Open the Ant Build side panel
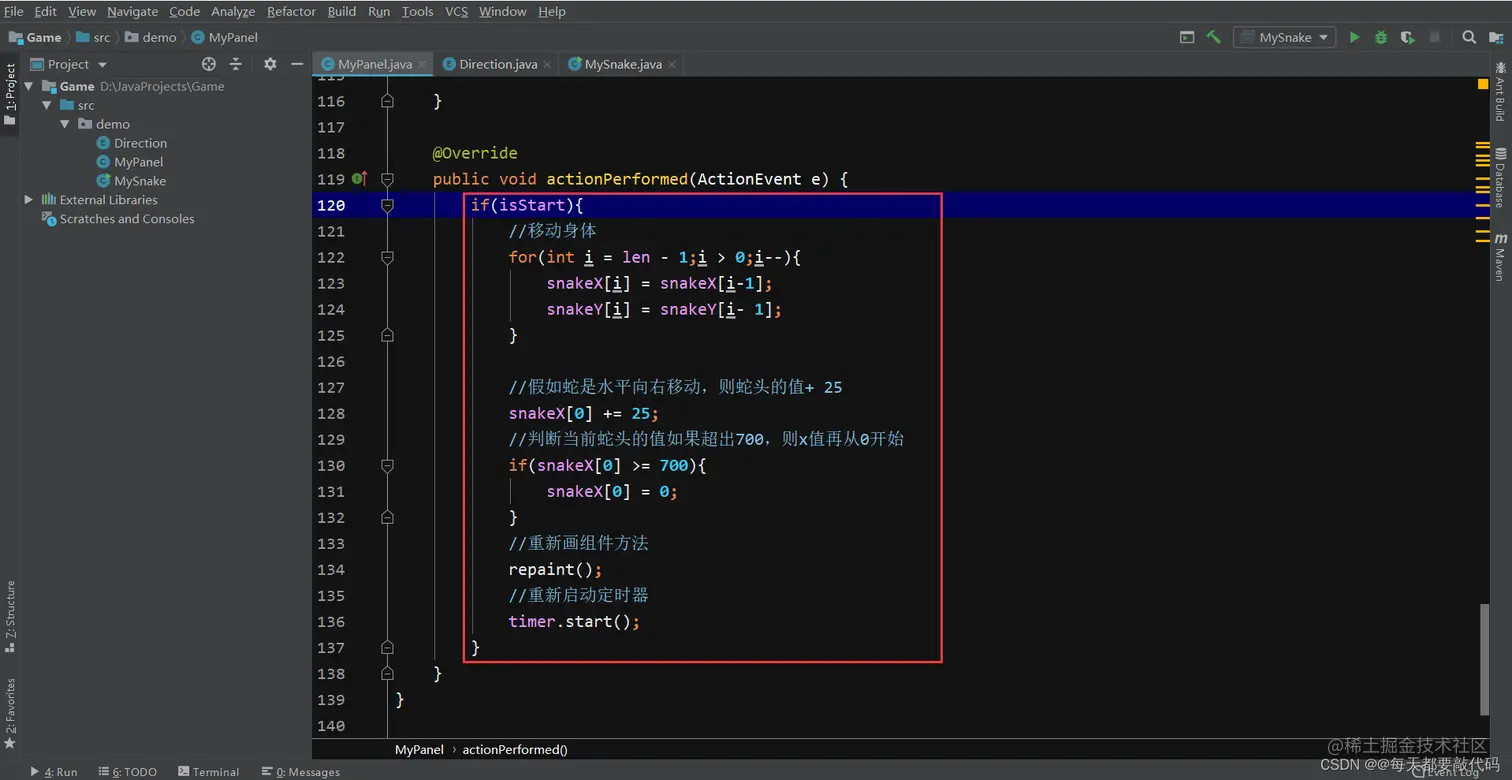Viewport: 1512px width, 780px height. click(1500, 90)
